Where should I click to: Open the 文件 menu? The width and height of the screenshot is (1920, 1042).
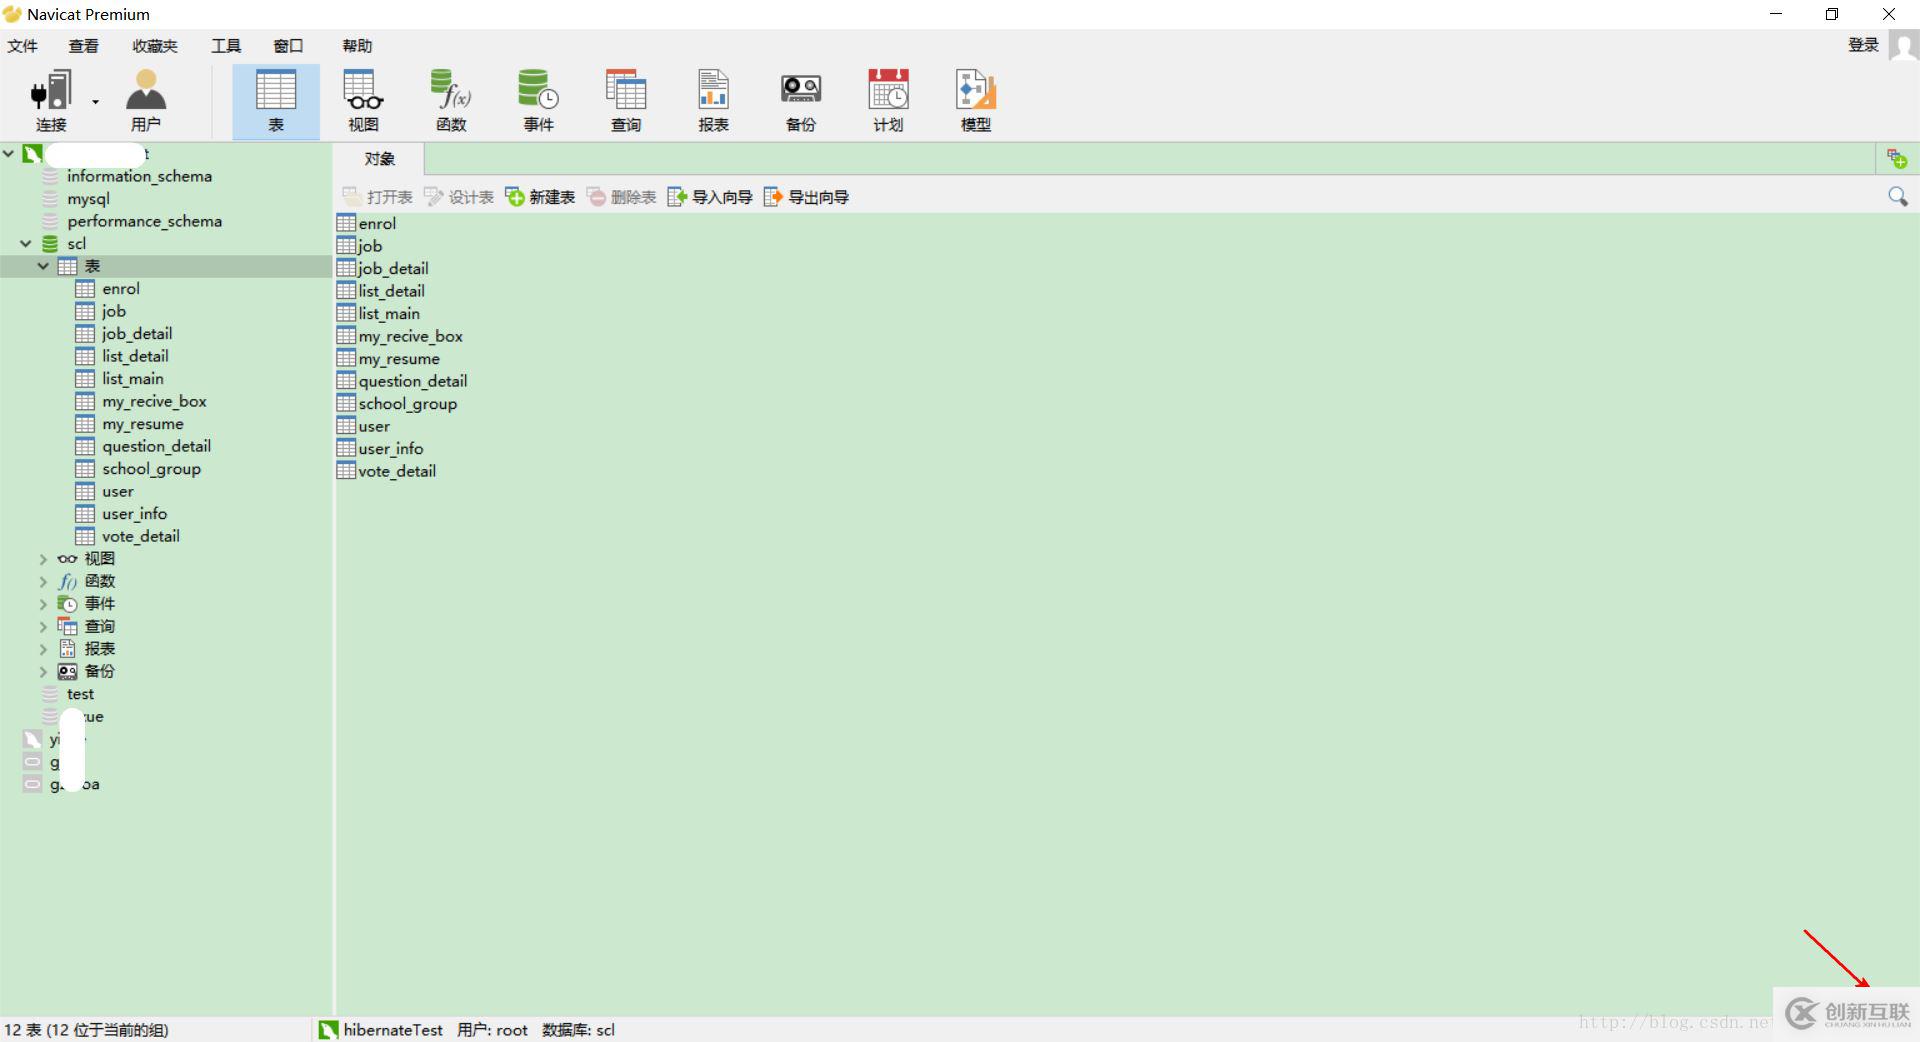[x=22, y=46]
